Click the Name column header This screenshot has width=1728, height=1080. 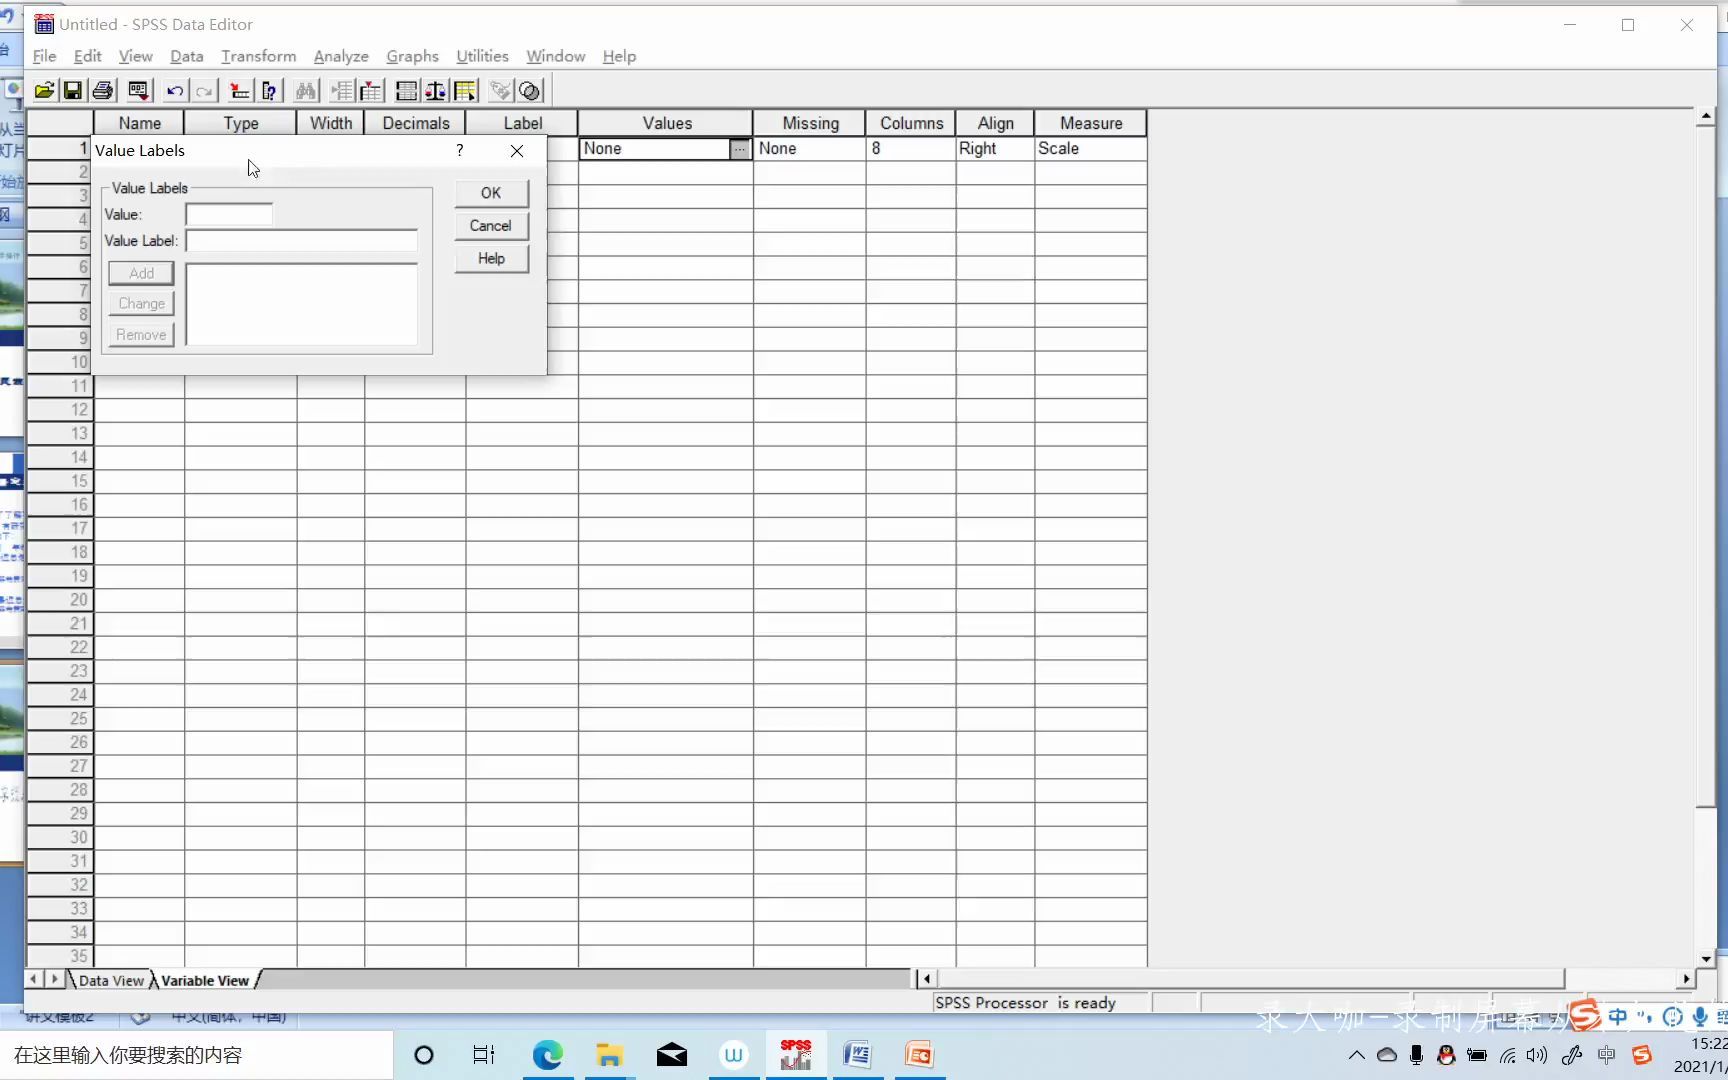[139, 123]
